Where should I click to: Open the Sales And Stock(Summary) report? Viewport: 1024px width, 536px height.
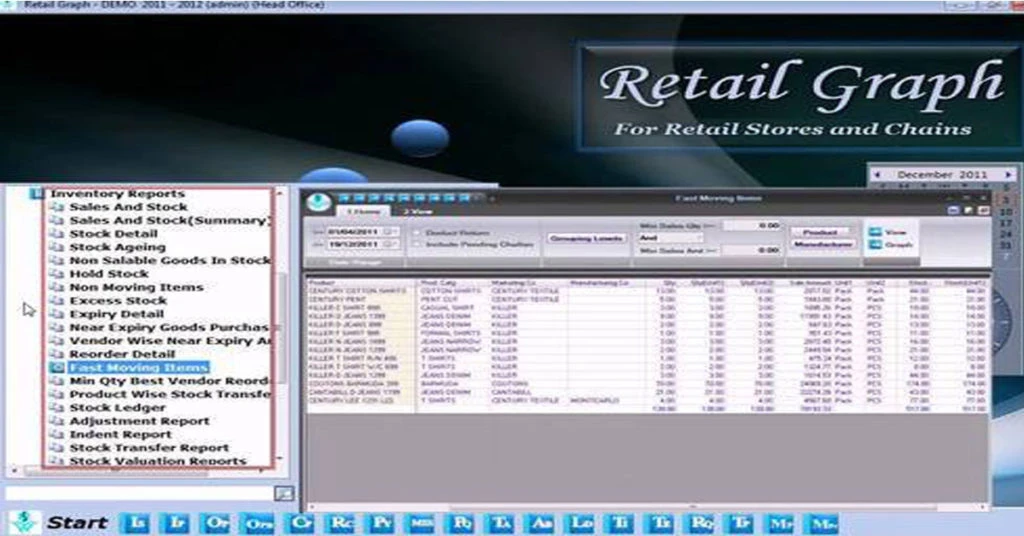[x=170, y=221]
